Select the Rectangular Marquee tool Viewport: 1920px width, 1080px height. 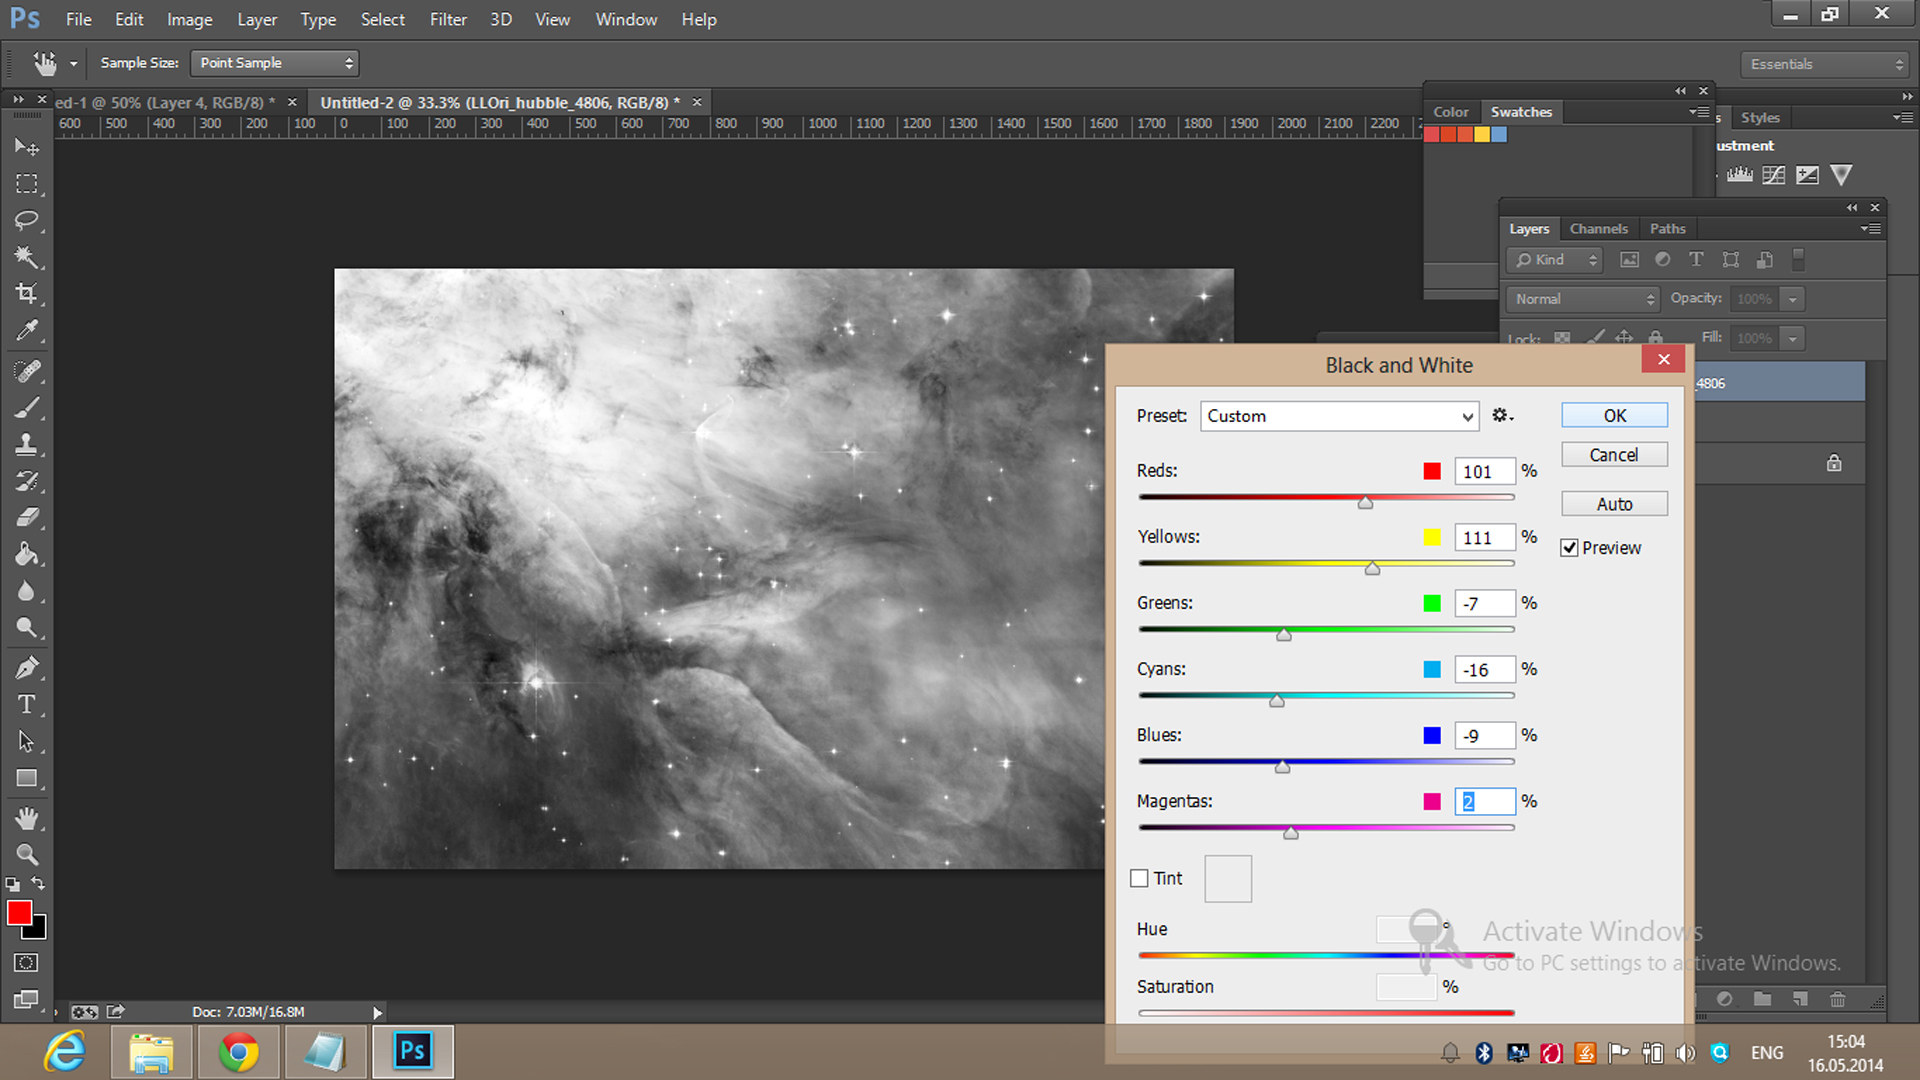click(x=27, y=184)
